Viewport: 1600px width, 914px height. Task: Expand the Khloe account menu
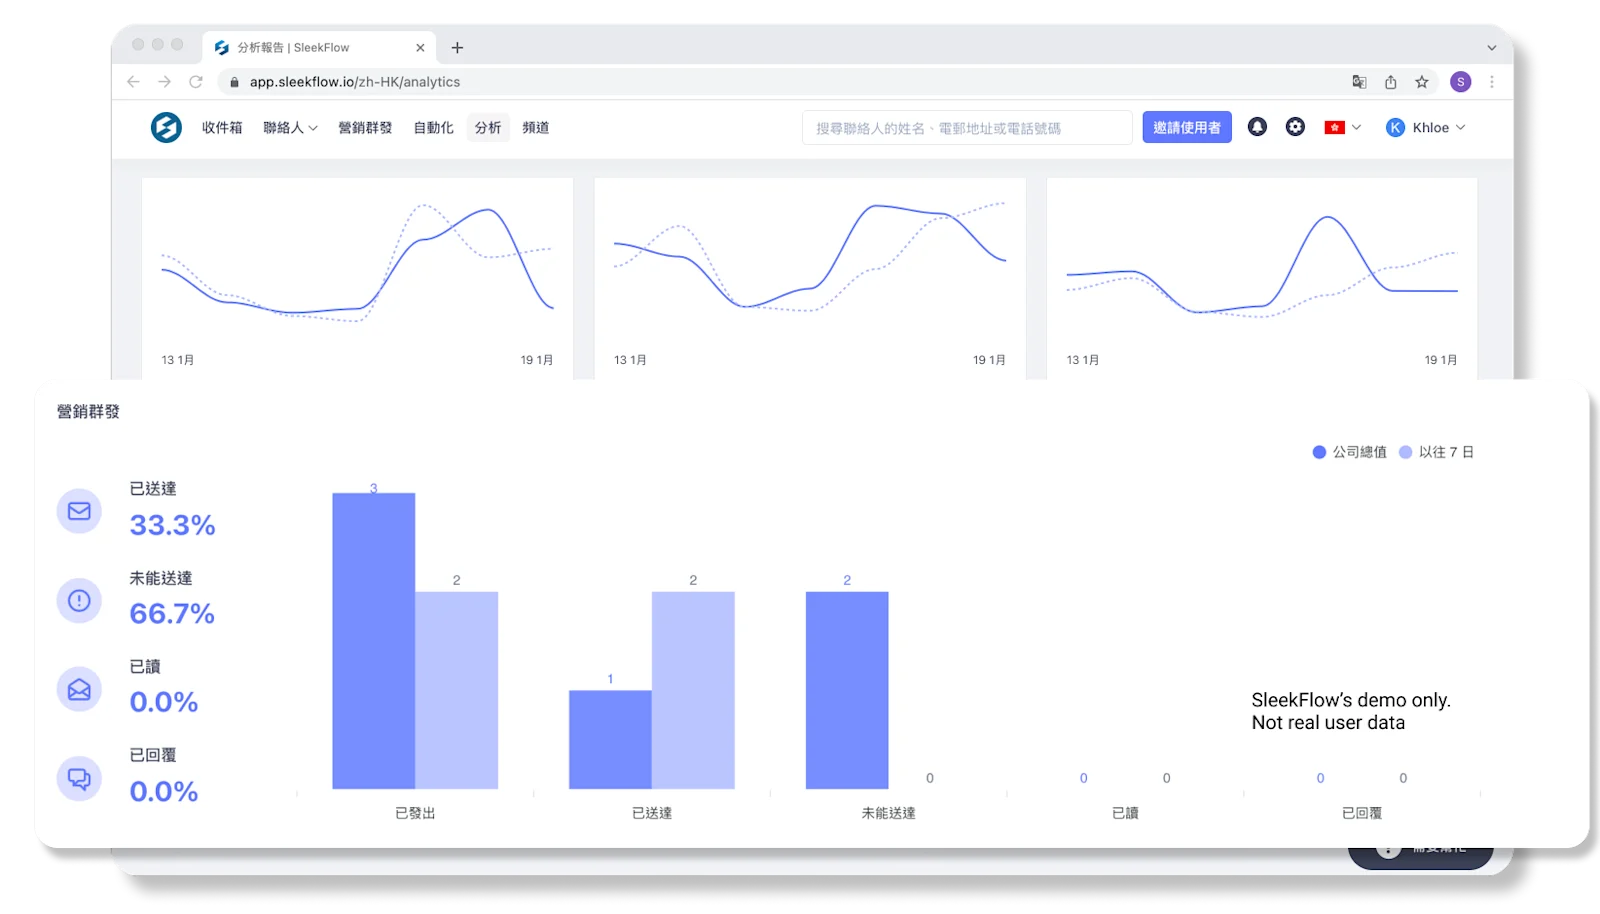pyautogui.click(x=1425, y=127)
